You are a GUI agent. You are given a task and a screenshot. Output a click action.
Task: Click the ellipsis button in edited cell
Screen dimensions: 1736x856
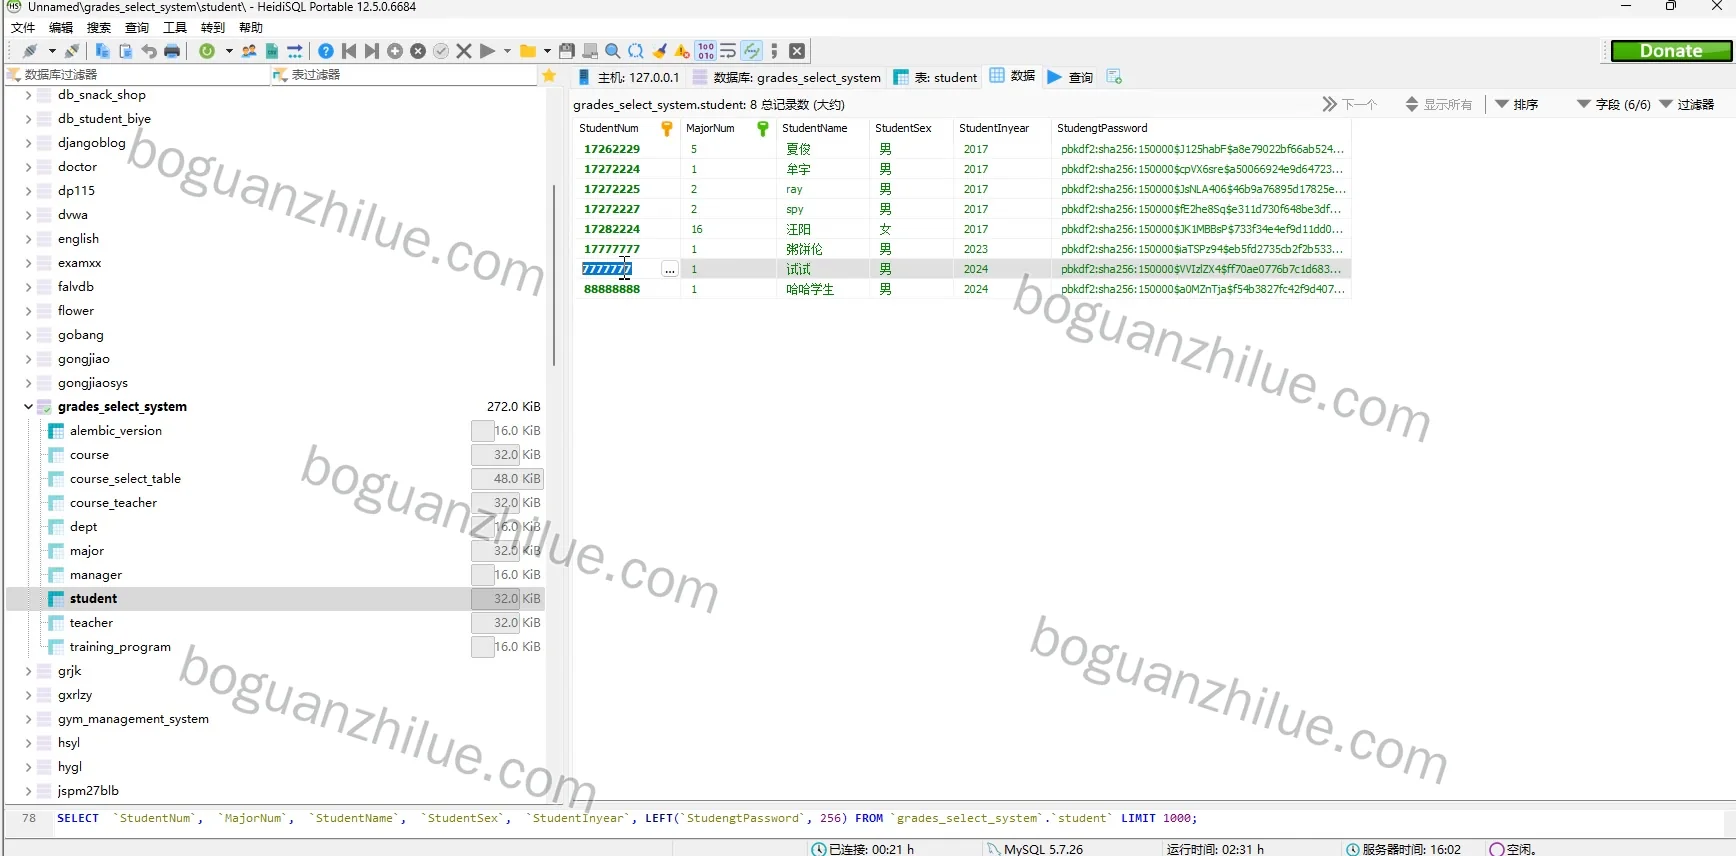(670, 269)
